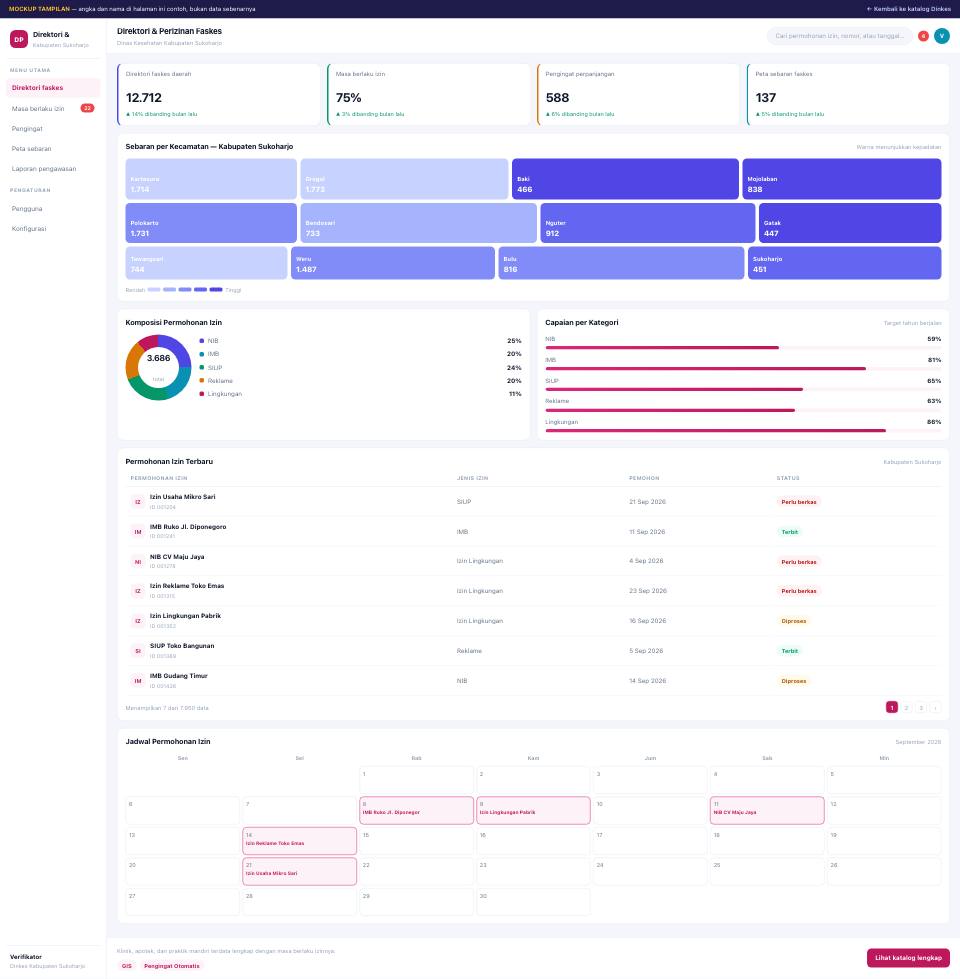This screenshot has width=960, height=979.
Task: Click the IZ icon of Izin Reklame Toko Emas
Action: pyautogui.click(x=138, y=591)
